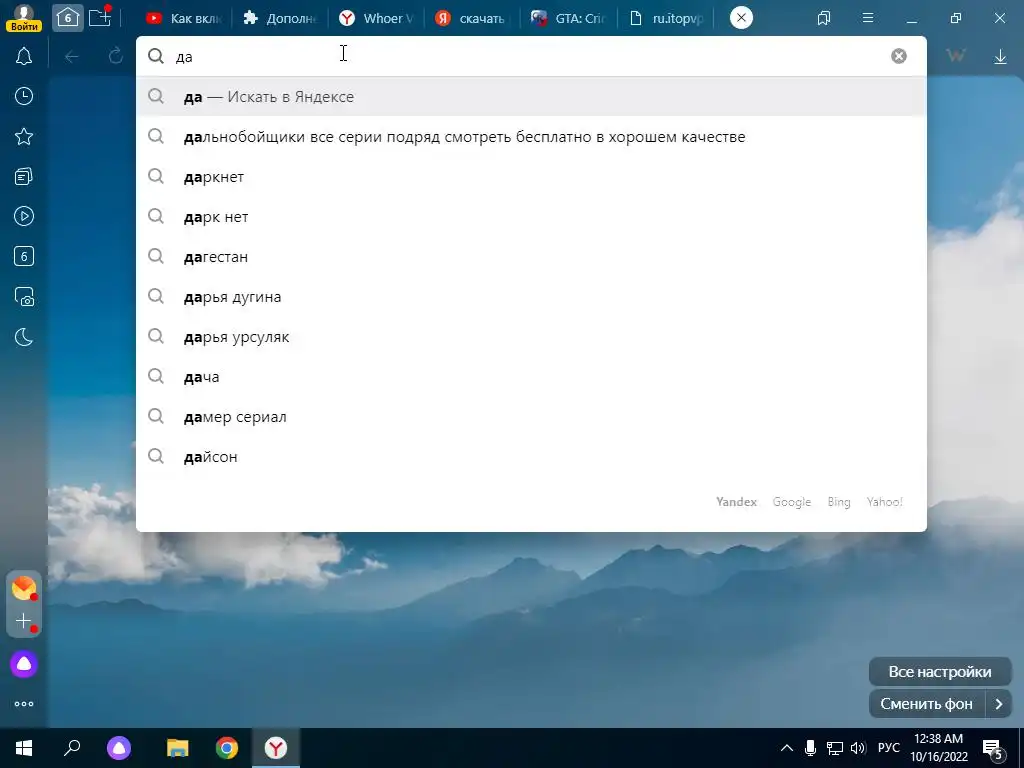Switch search engine to Bing
1024x768 pixels.
coord(839,502)
